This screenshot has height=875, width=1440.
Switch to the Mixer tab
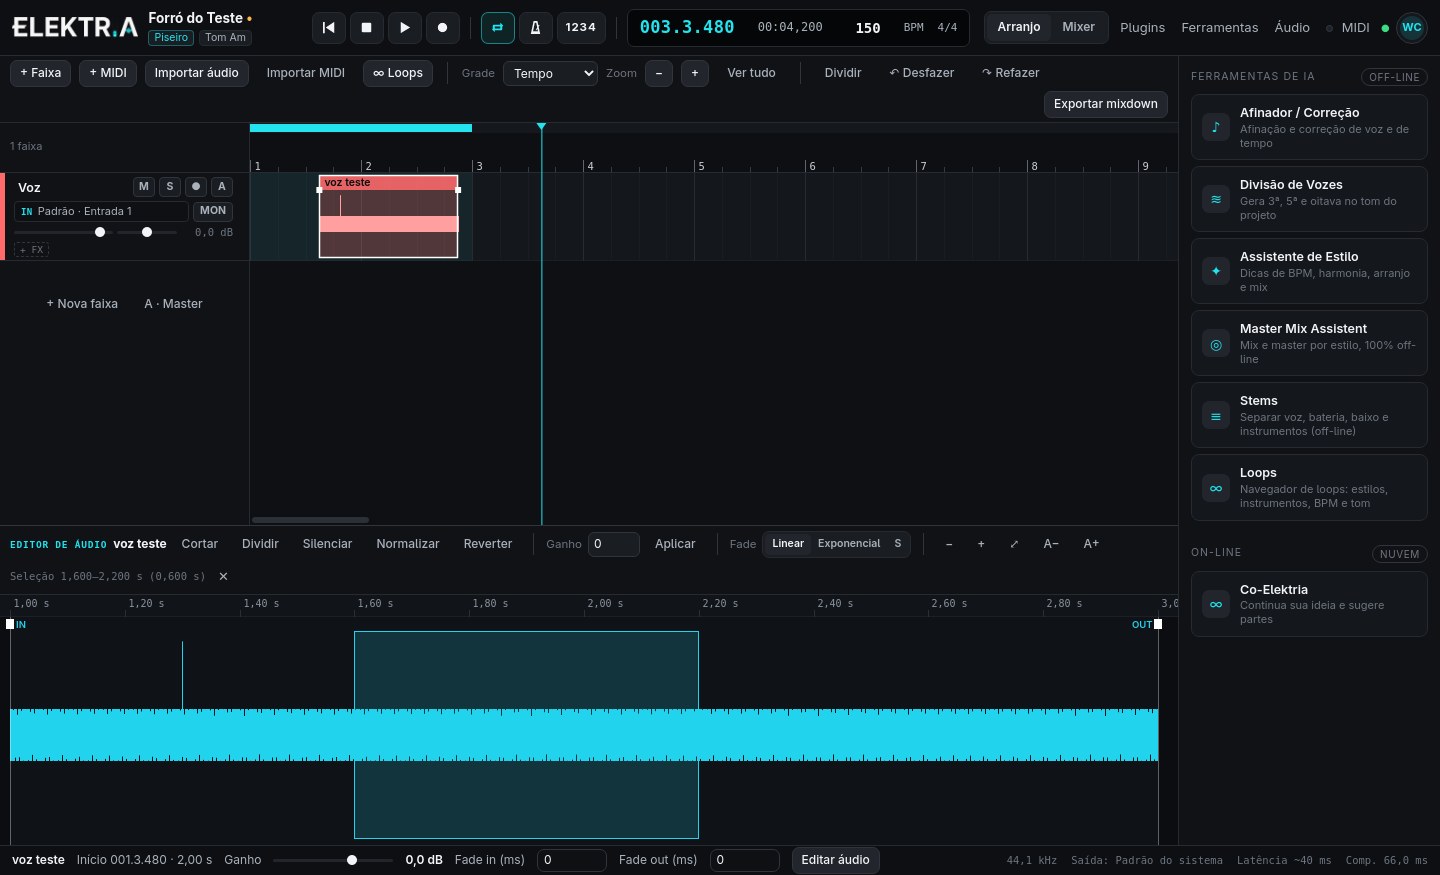1078,27
